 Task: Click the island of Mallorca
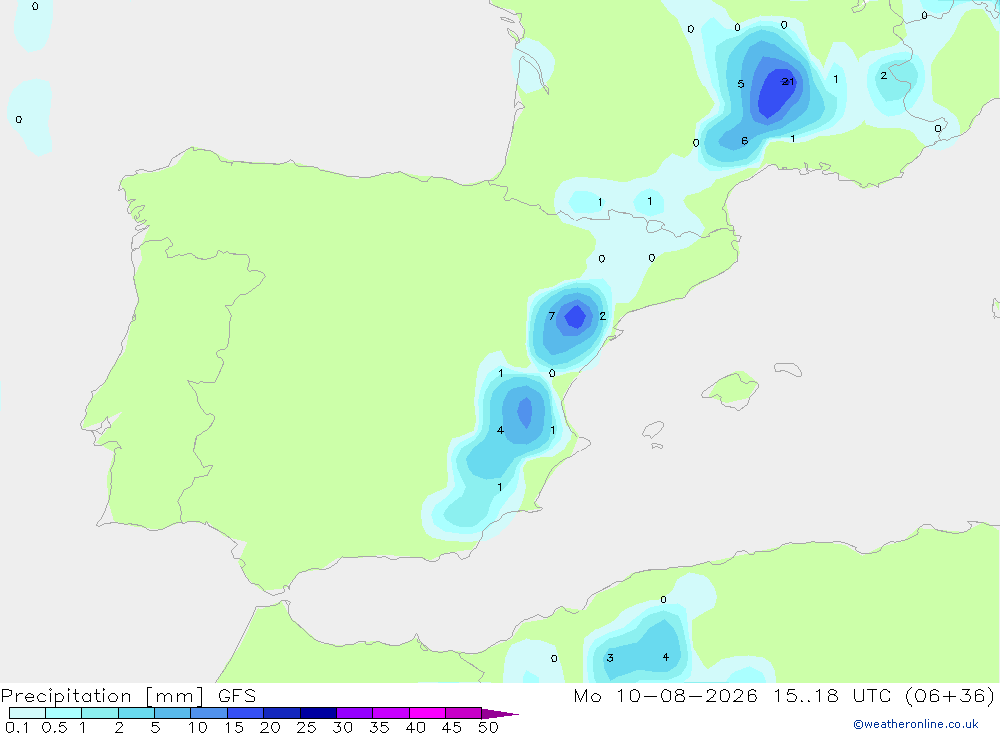coord(730,389)
